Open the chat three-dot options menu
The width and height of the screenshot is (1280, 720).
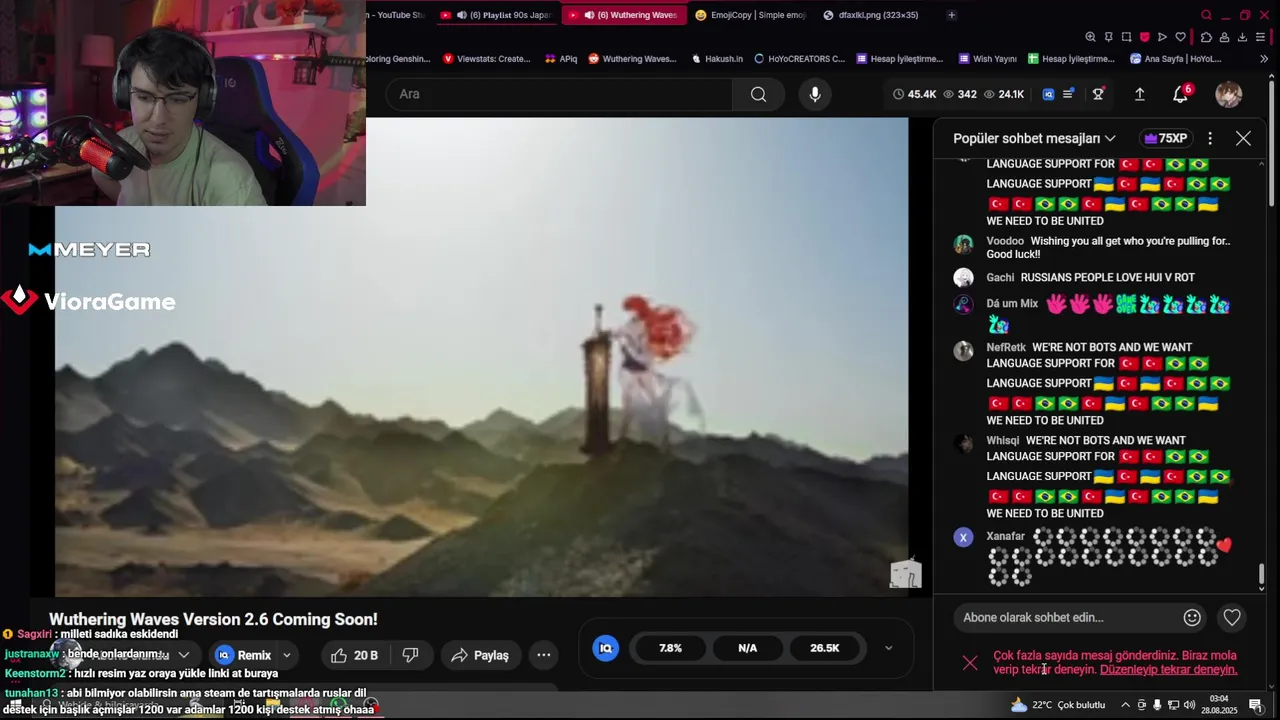pyautogui.click(x=1210, y=138)
